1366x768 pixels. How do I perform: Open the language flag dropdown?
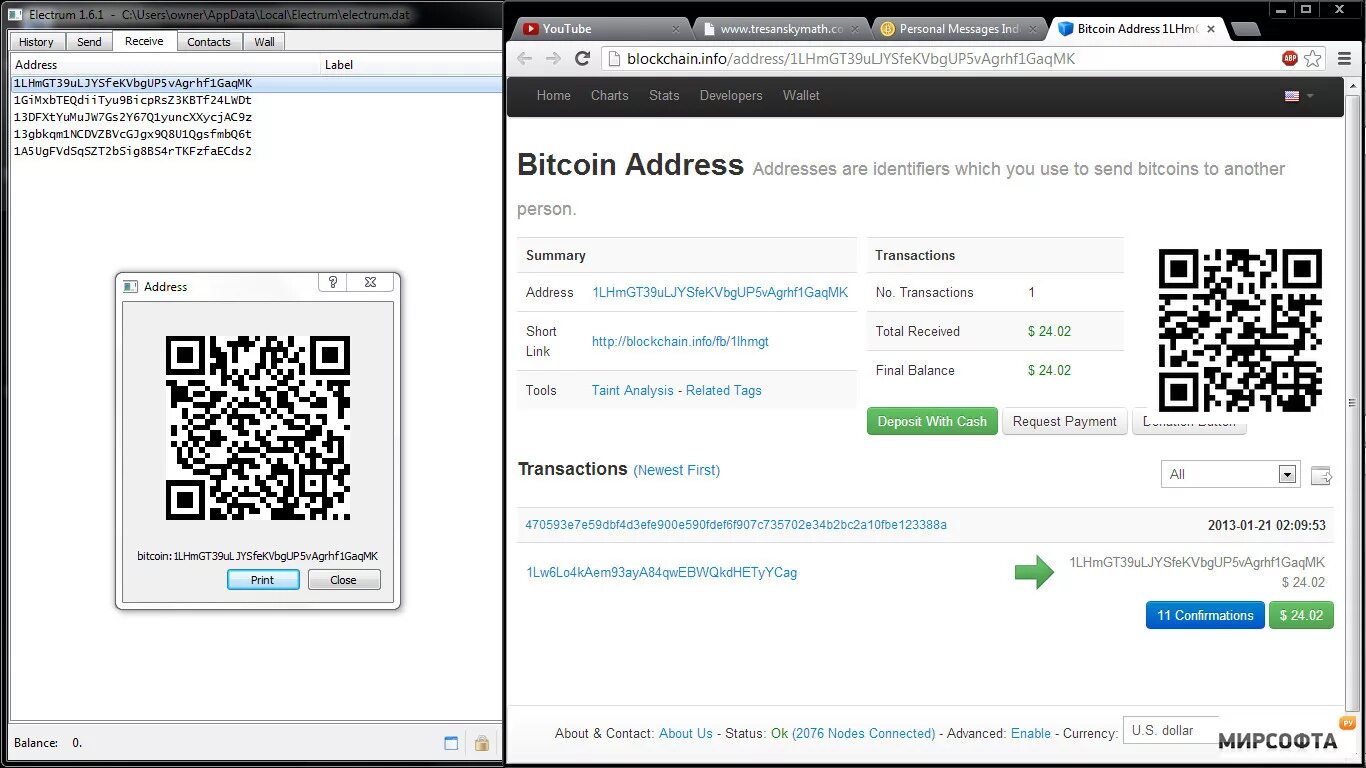pos(1299,96)
